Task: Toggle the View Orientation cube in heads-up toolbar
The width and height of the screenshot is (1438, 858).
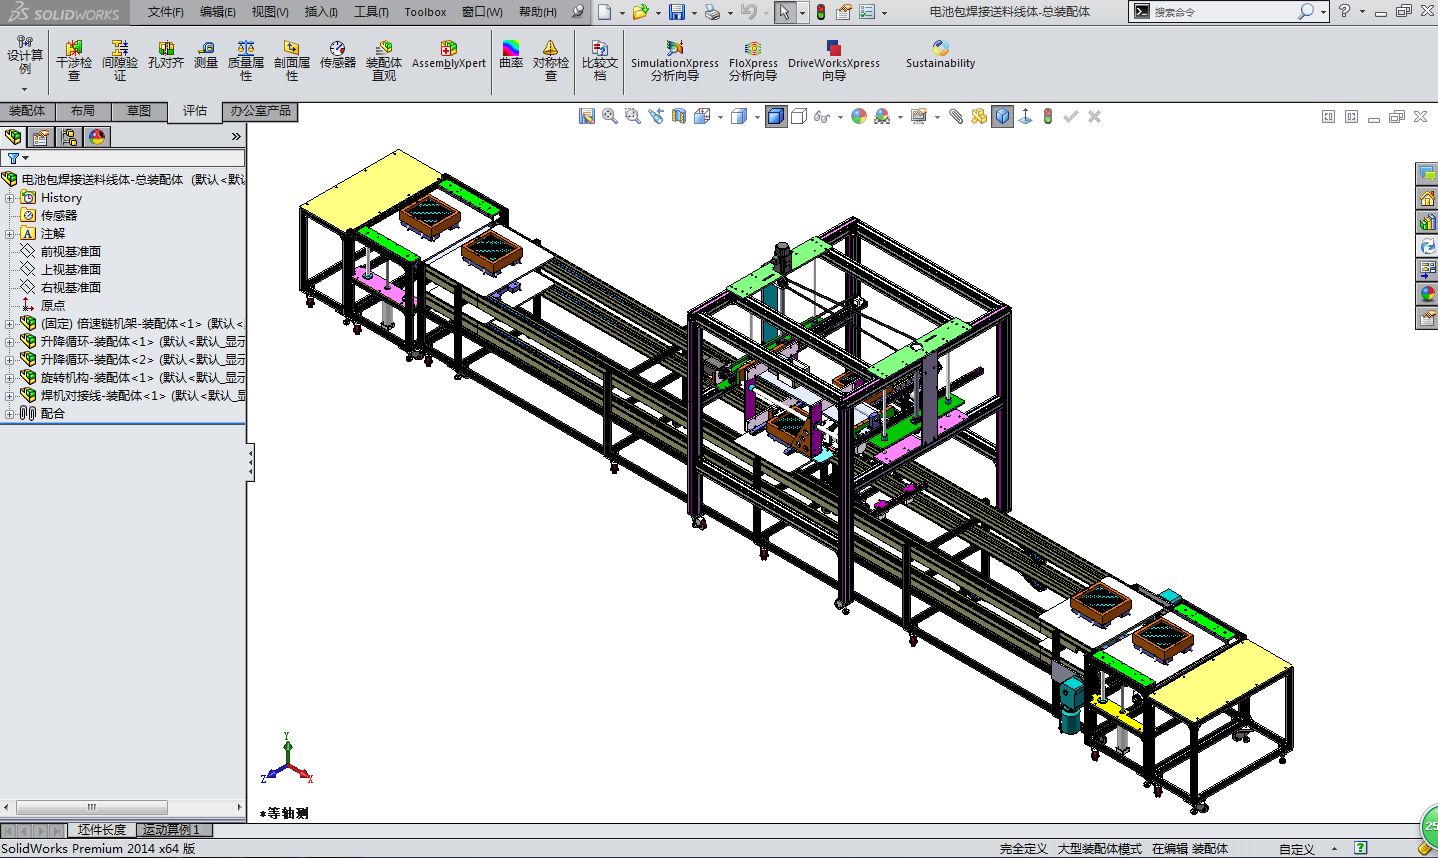Action: [x=700, y=116]
